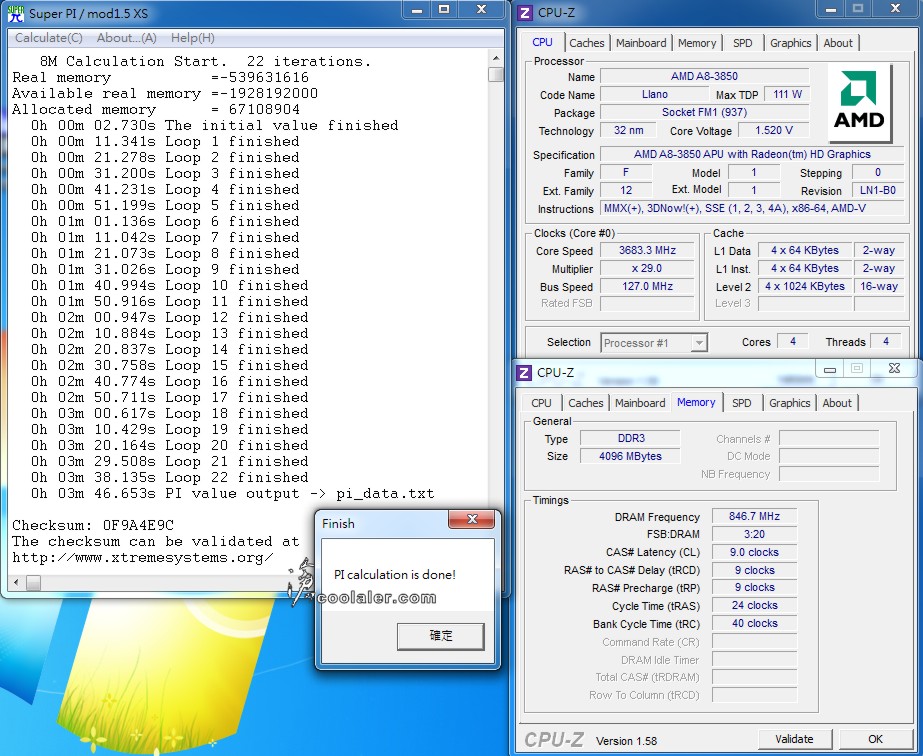
Task: Close the Finish dialog
Action: click(472, 519)
